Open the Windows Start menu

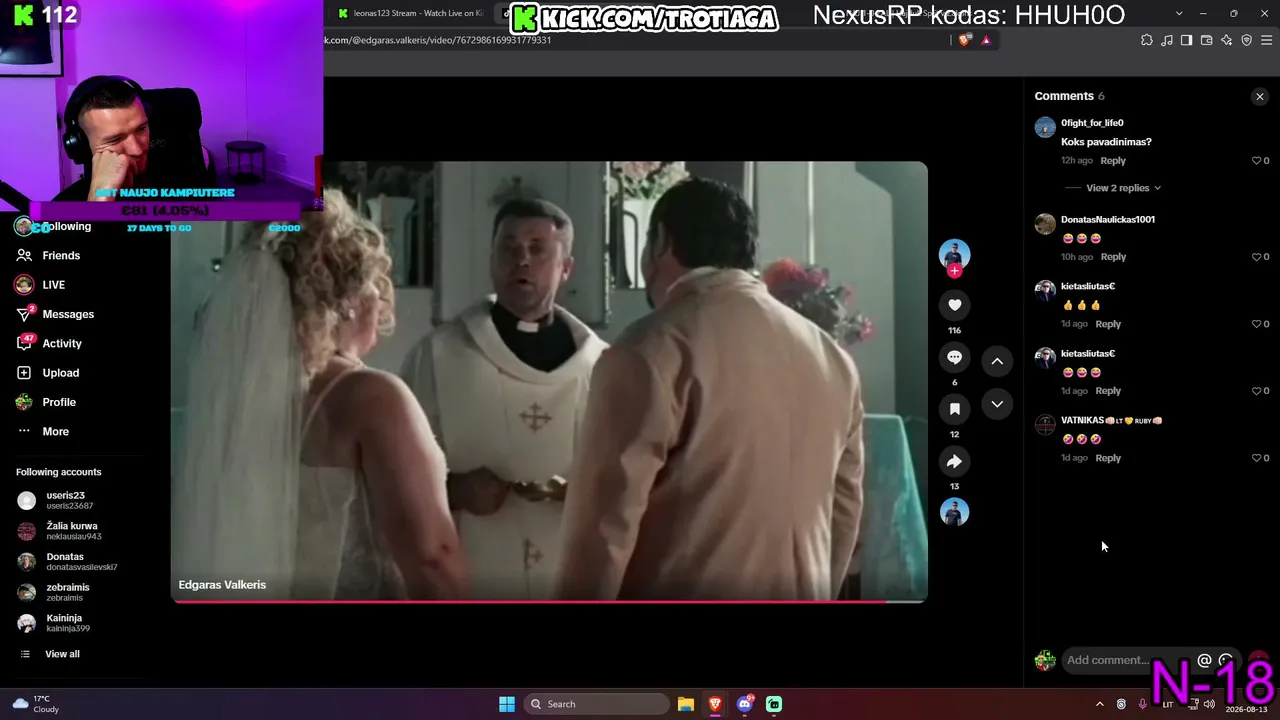tap(507, 704)
